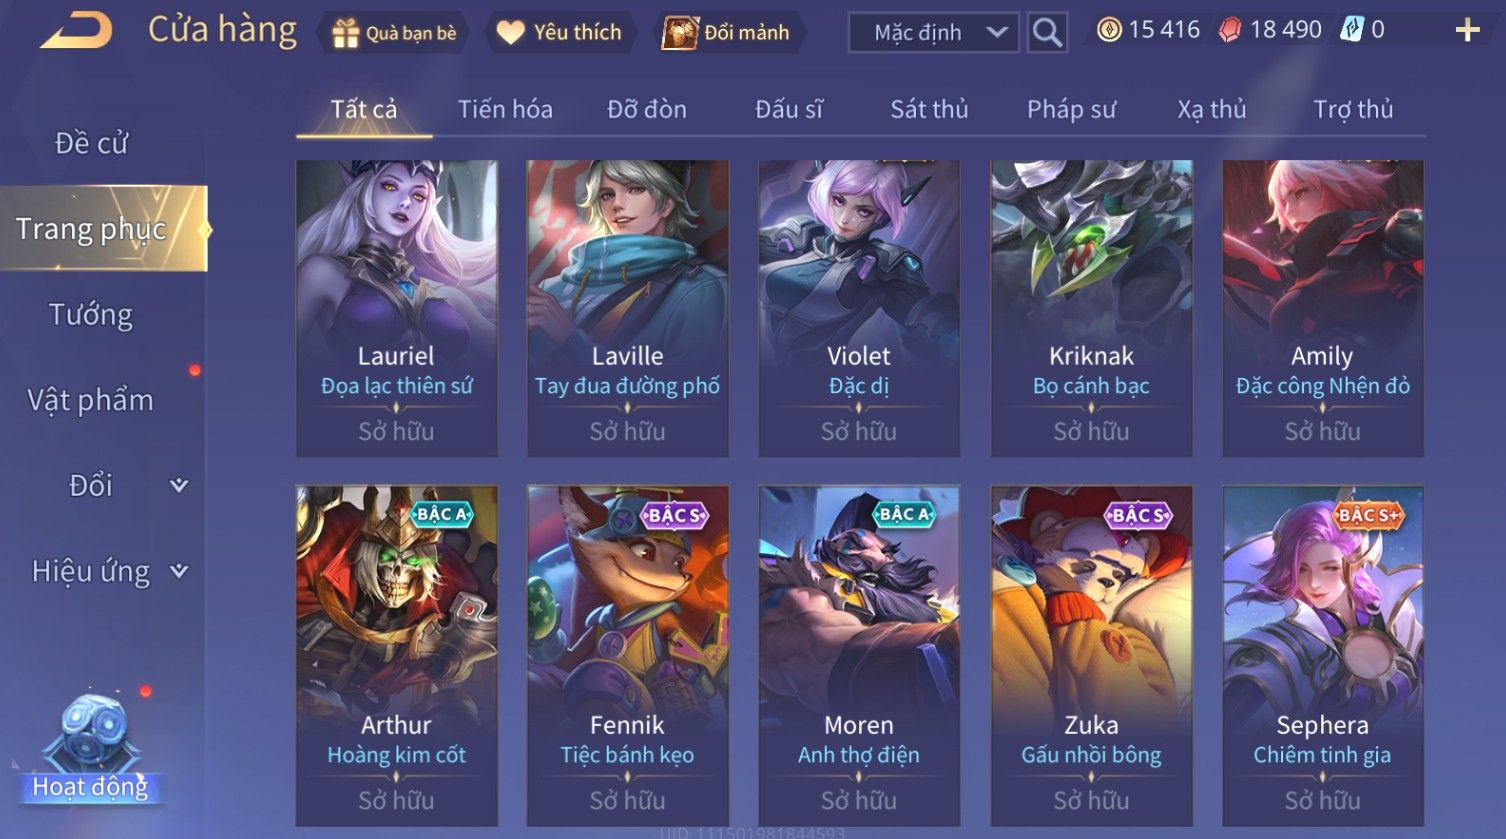The height and width of the screenshot is (839, 1506).
Task: Select the Sephera Chiêm tinh gia skin card
Action: tap(1322, 655)
